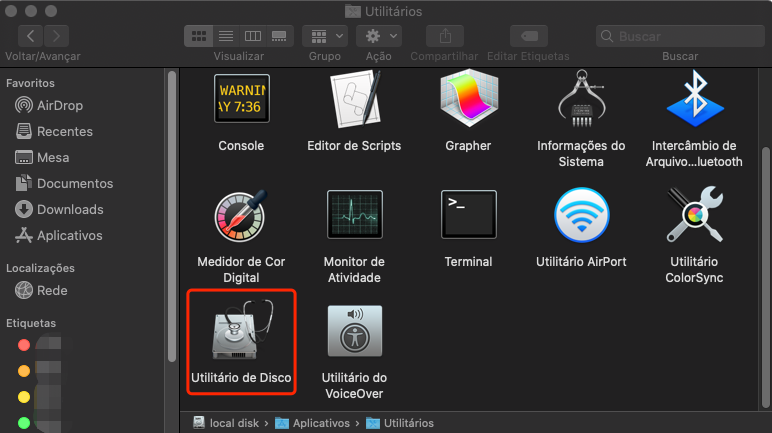772x433 pixels.
Task: Switch to column view
Action: 253,36
